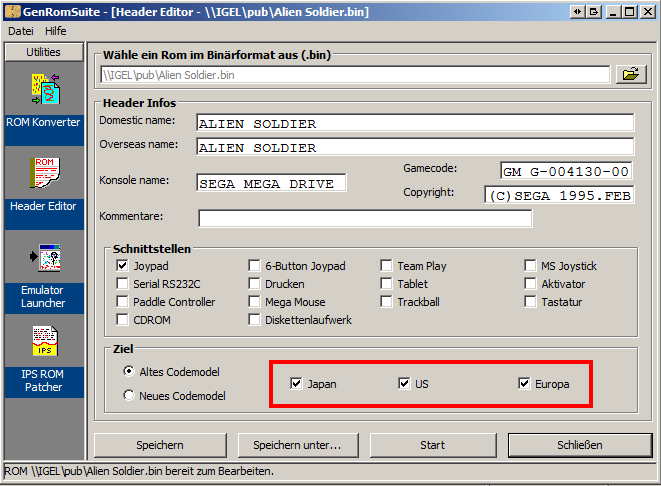Click status bar text 'bereit zum Bearbeiten'
The width and height of the screenshot is (661, 486).
[219, 471]
